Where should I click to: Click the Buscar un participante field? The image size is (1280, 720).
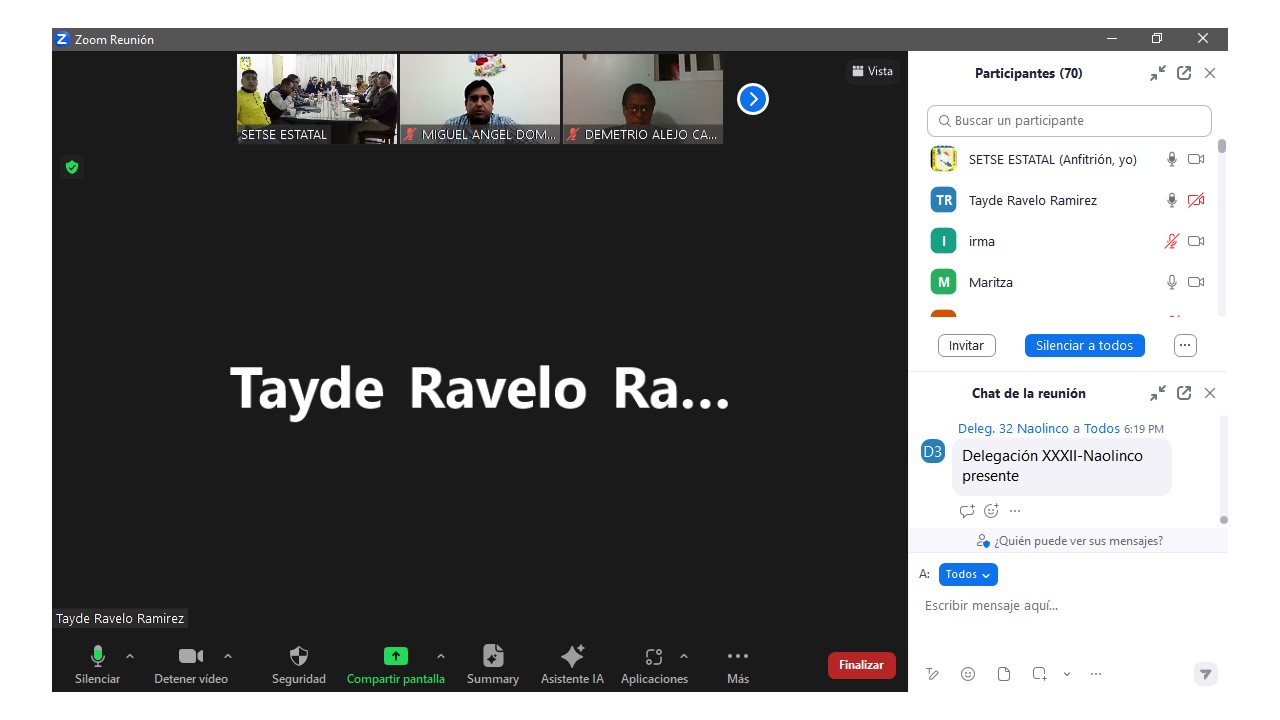pyautogui.click(x=1069, y=121)
